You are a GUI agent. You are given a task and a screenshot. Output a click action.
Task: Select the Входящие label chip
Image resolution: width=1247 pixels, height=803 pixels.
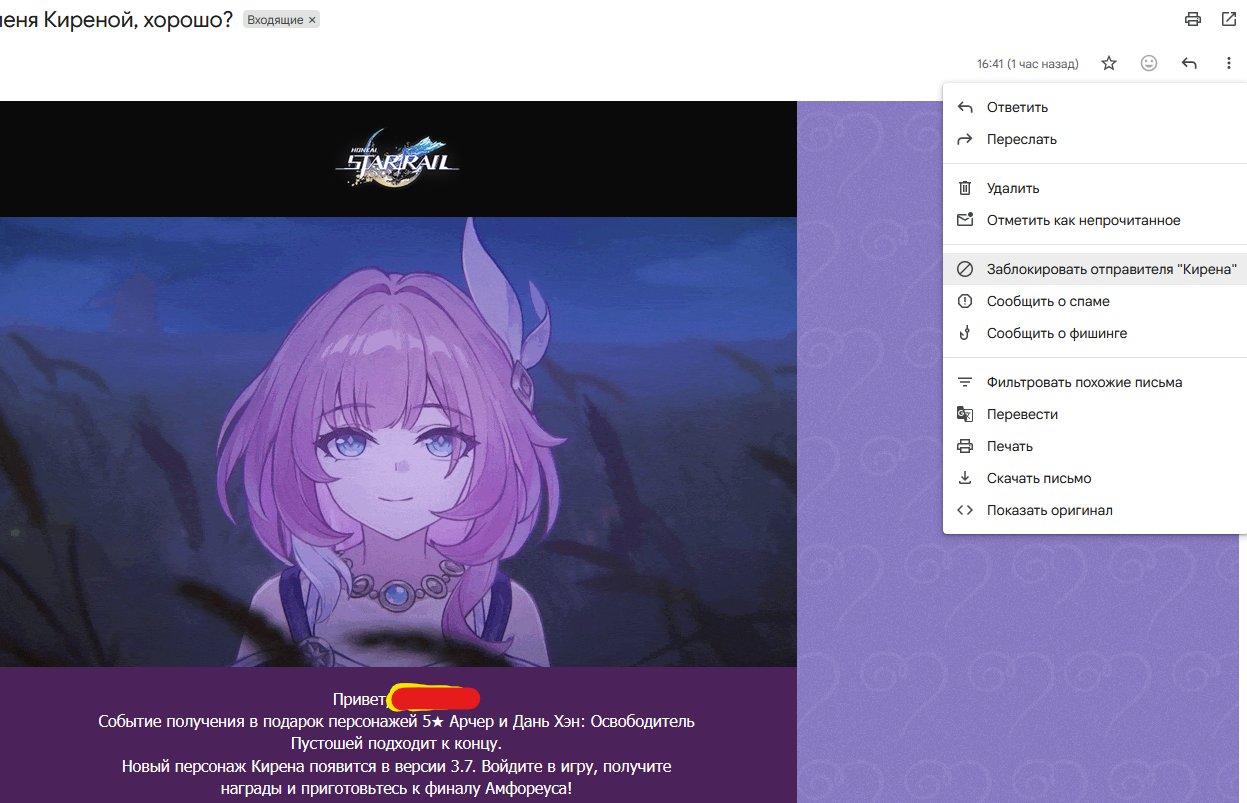[x=275, y=20]
